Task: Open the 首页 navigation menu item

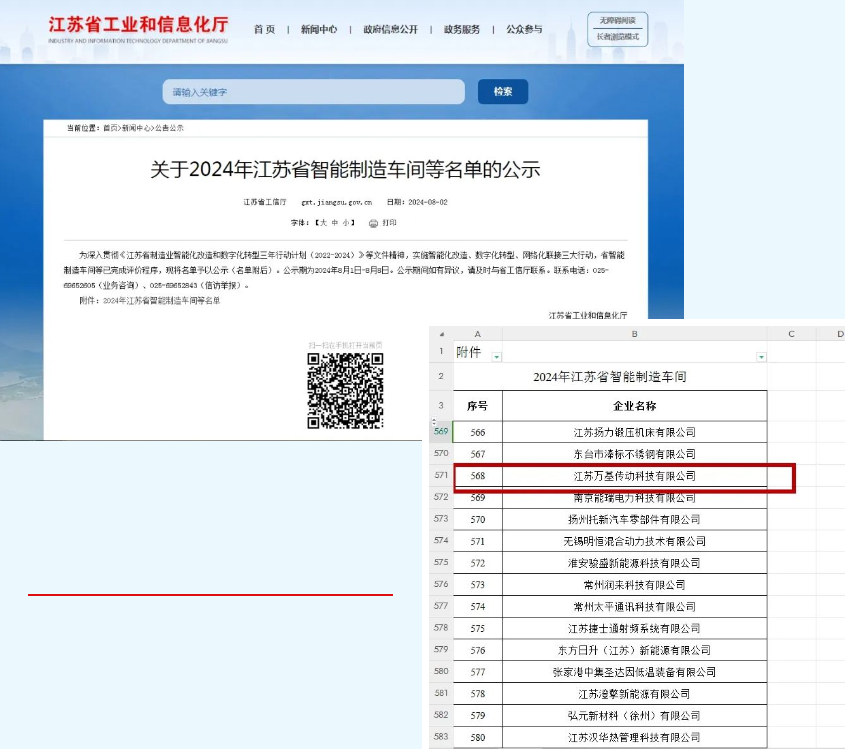Action: pos(265,29)
